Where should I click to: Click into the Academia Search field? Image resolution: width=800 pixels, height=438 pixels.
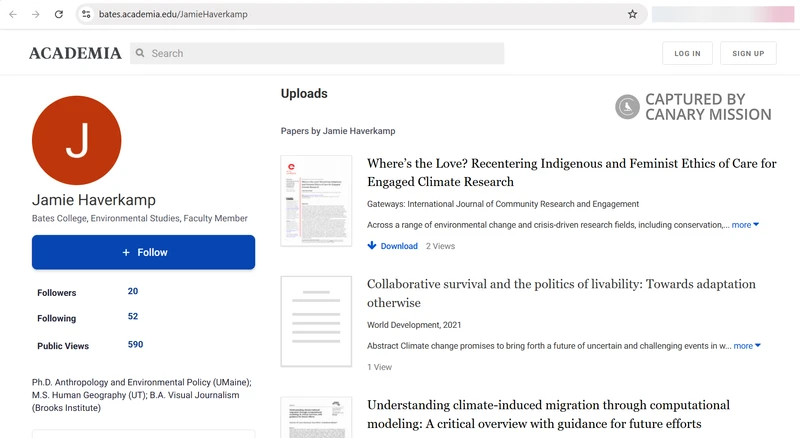click(x=317, y=53)
